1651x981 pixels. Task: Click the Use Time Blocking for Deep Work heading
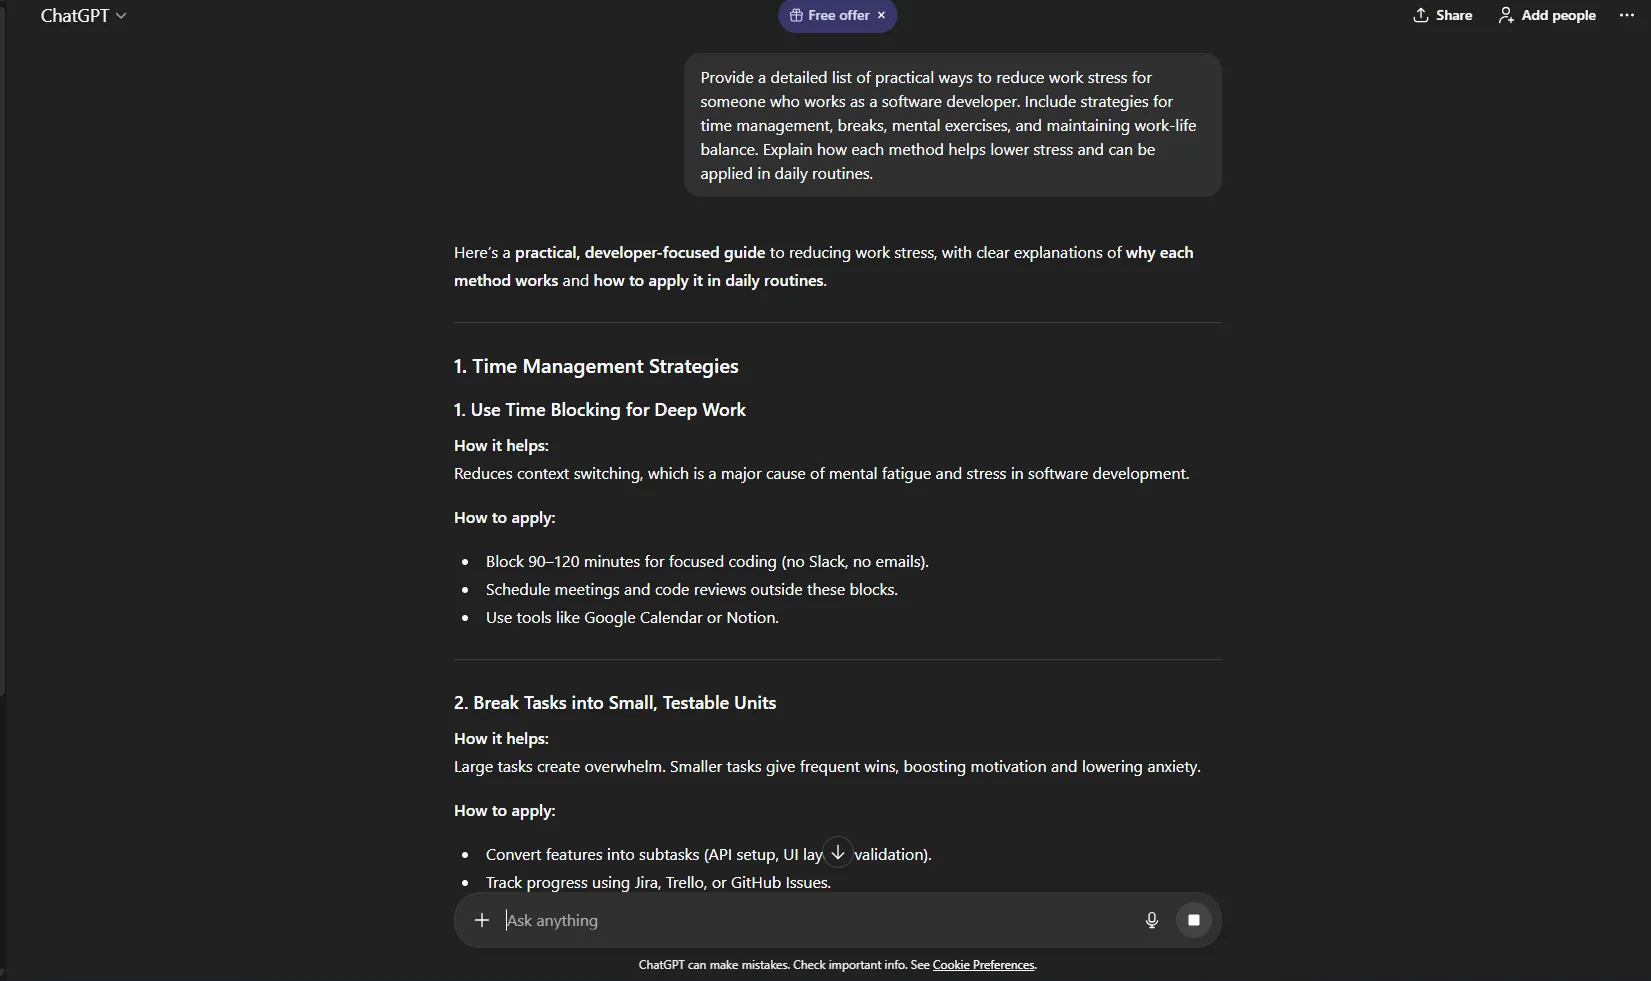pos(600,410)
